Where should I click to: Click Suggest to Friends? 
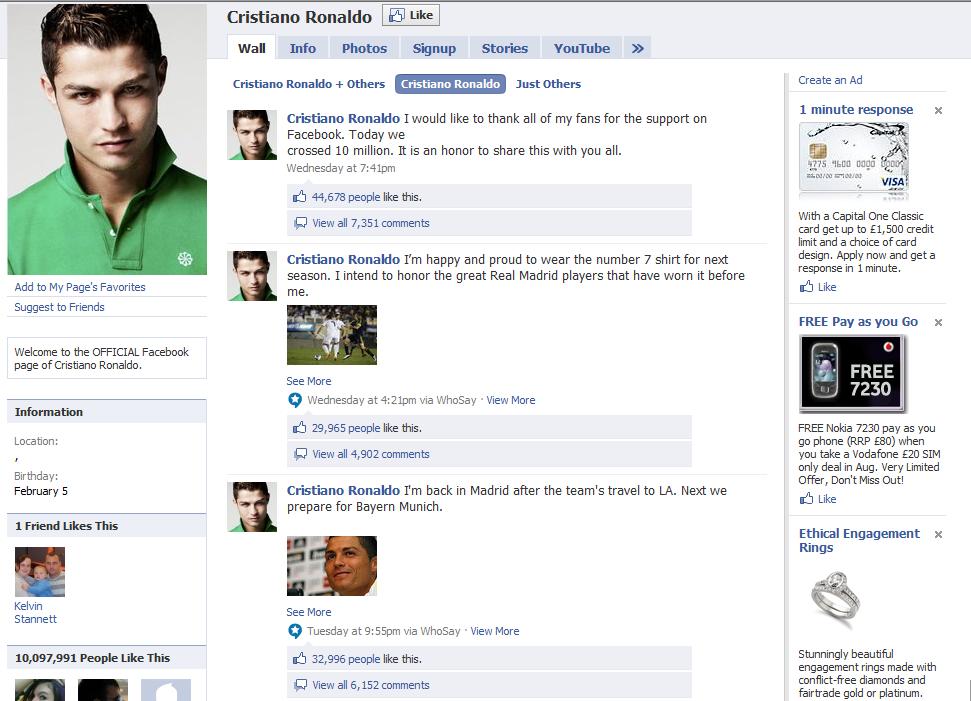tap(59, 307)
